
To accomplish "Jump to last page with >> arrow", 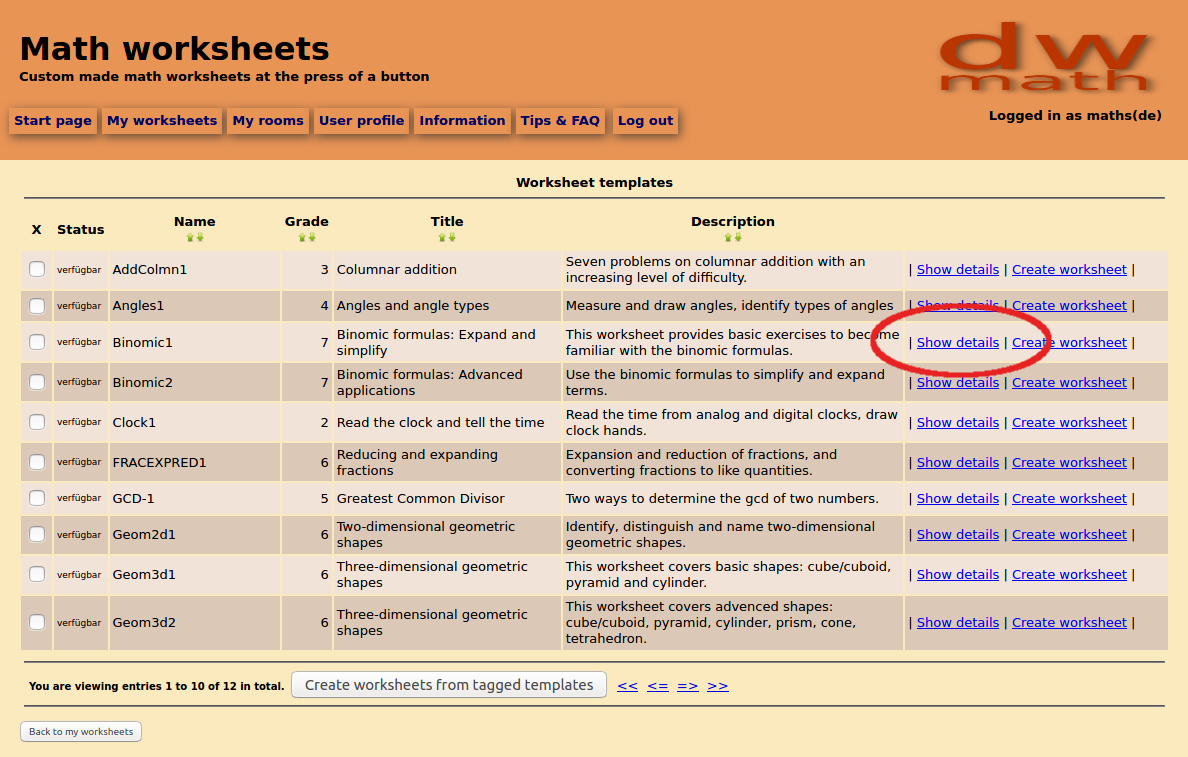I will click(x=718, y=685).
